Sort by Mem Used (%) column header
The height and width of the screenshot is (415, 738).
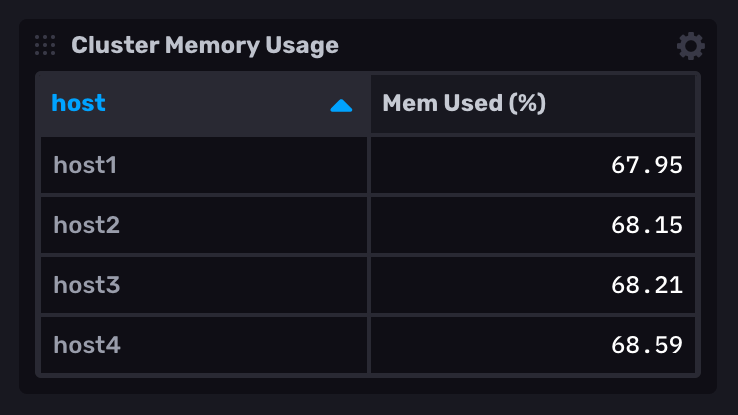click(464, 103)
